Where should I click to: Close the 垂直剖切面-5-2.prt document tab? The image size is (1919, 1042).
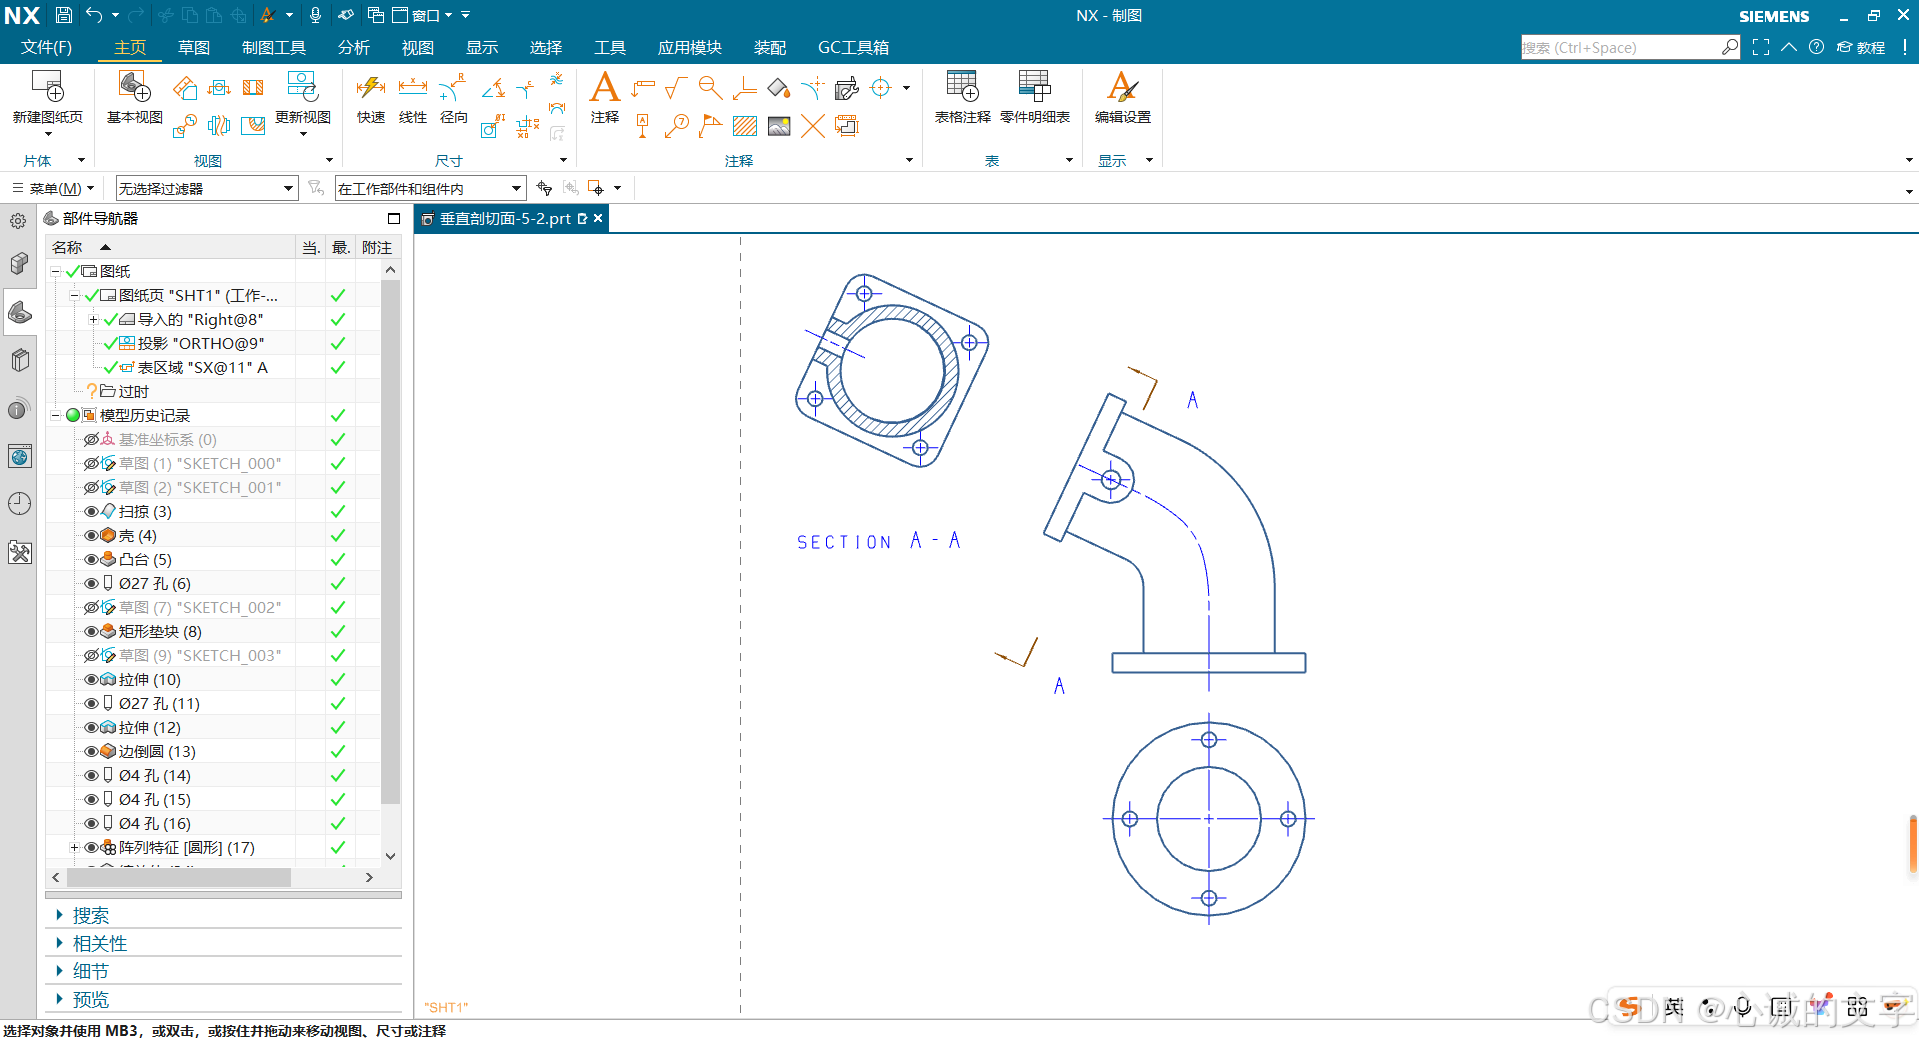pos(598,218)
